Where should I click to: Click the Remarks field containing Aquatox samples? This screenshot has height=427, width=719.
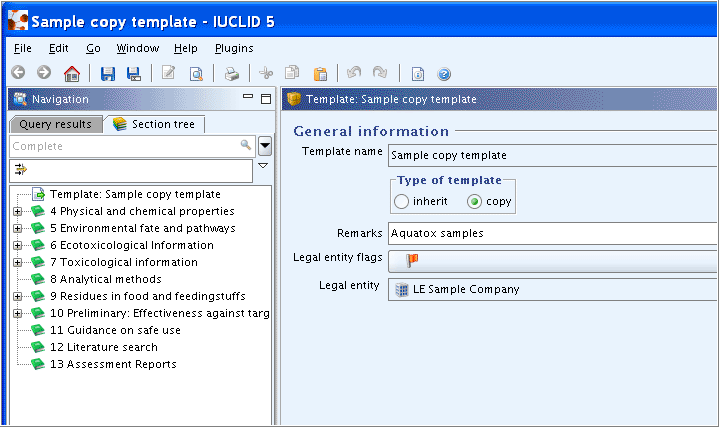click(x=553, y=233)
